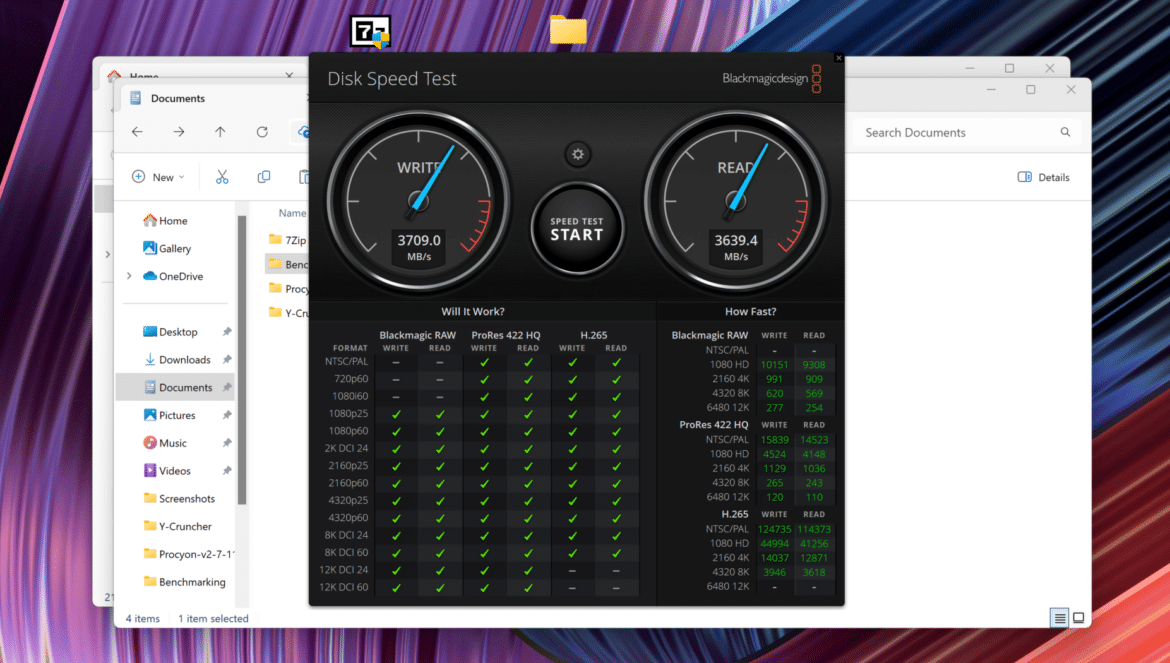Click the pin icon beside Music

click(x=227, y=443)
